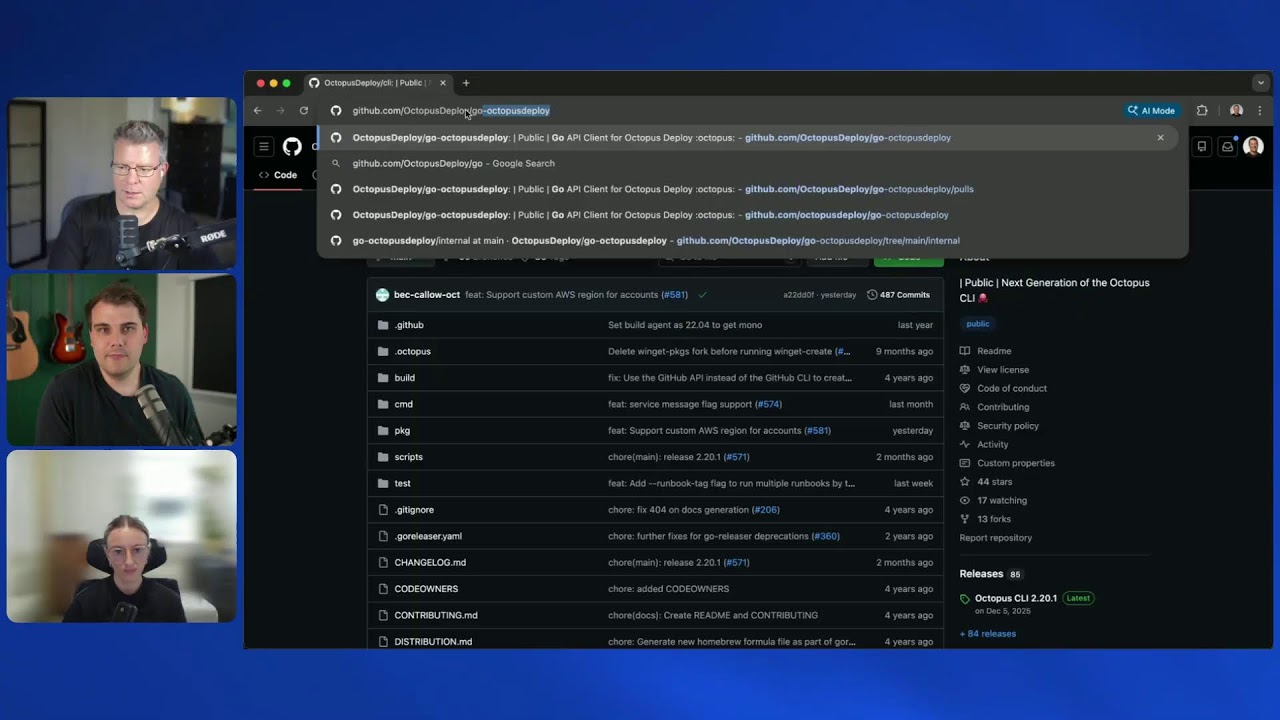Open the scripts folder
This screenshot has width=1280, height=720.
408,457
